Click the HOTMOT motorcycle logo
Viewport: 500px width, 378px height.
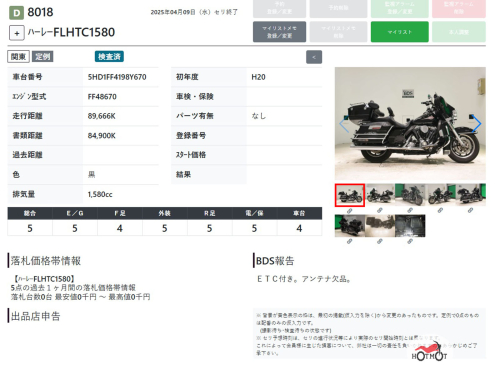(429, 351)
